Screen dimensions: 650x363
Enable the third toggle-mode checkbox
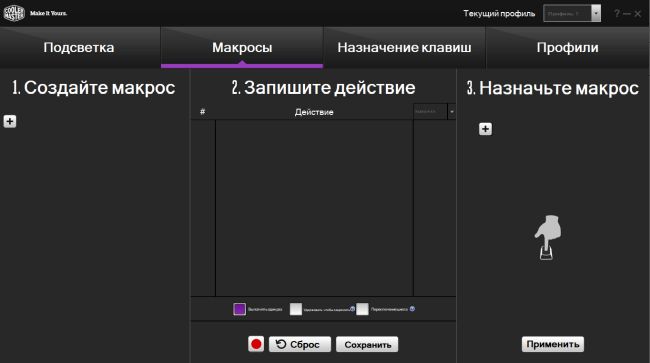362,309
